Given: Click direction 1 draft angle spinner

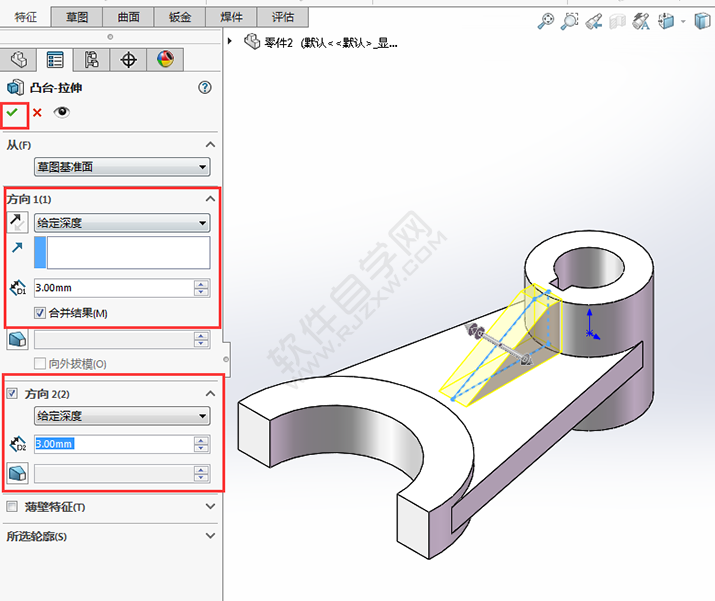Looking at the screenshot, I should coord(202,340).
